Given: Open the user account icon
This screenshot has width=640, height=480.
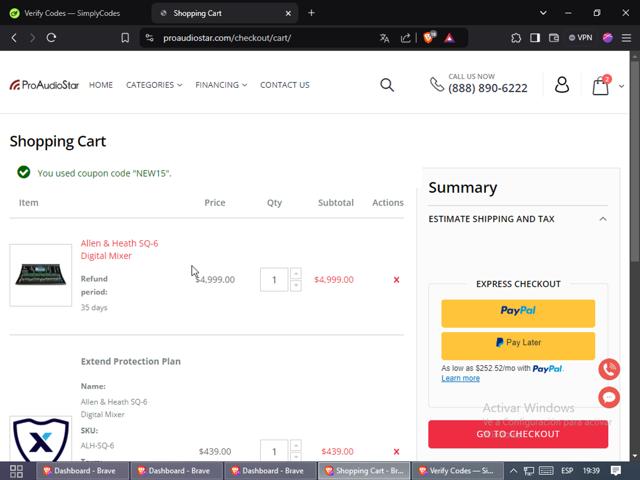Looking at the screenshot, I should coord(562,85).
